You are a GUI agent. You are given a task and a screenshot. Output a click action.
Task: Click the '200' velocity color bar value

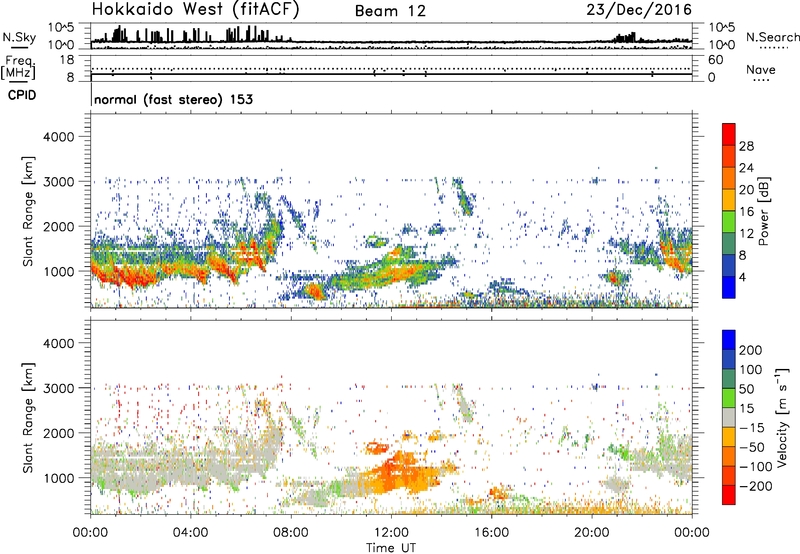coord(751,350)
